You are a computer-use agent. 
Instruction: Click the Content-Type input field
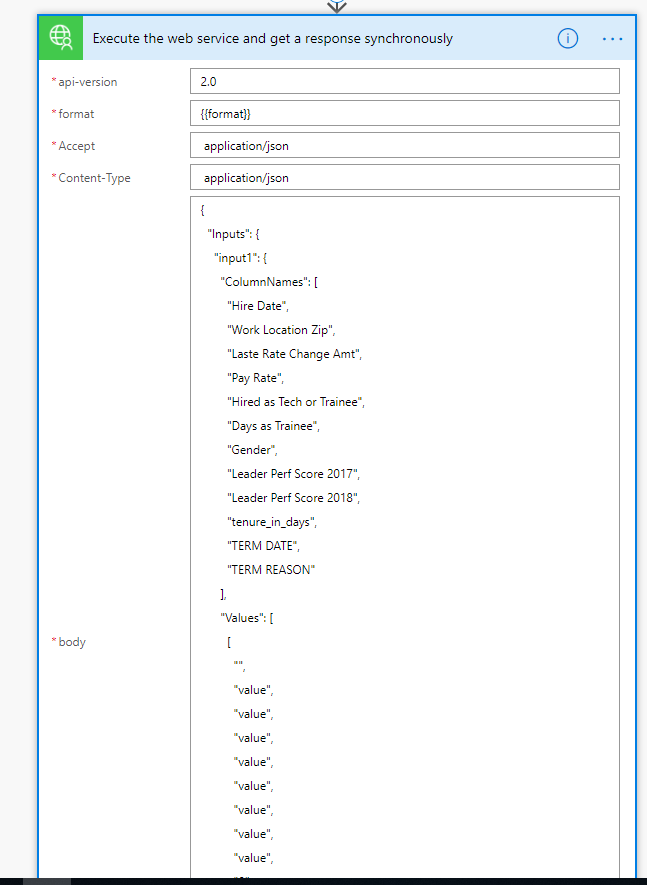[x=404, y=177]
